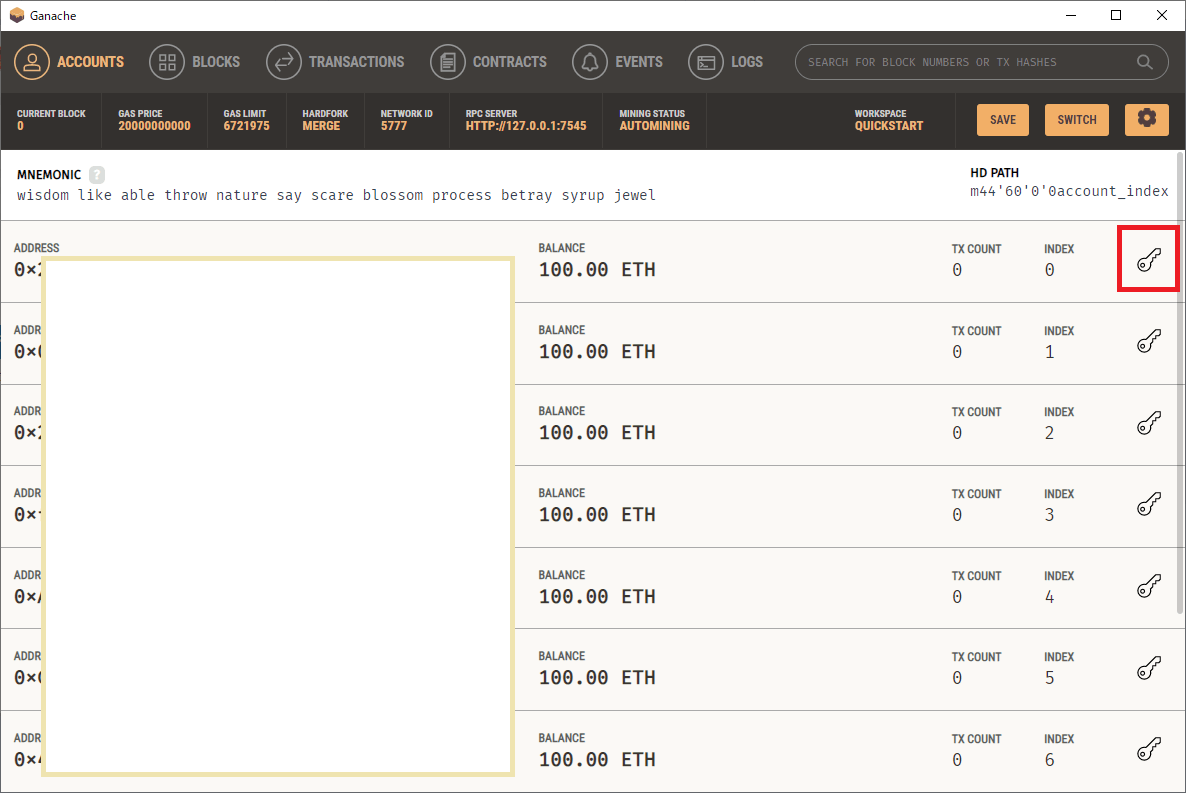Open the Contracts tab
This screenshot has width=1186, height=793.
click(489, 62)
